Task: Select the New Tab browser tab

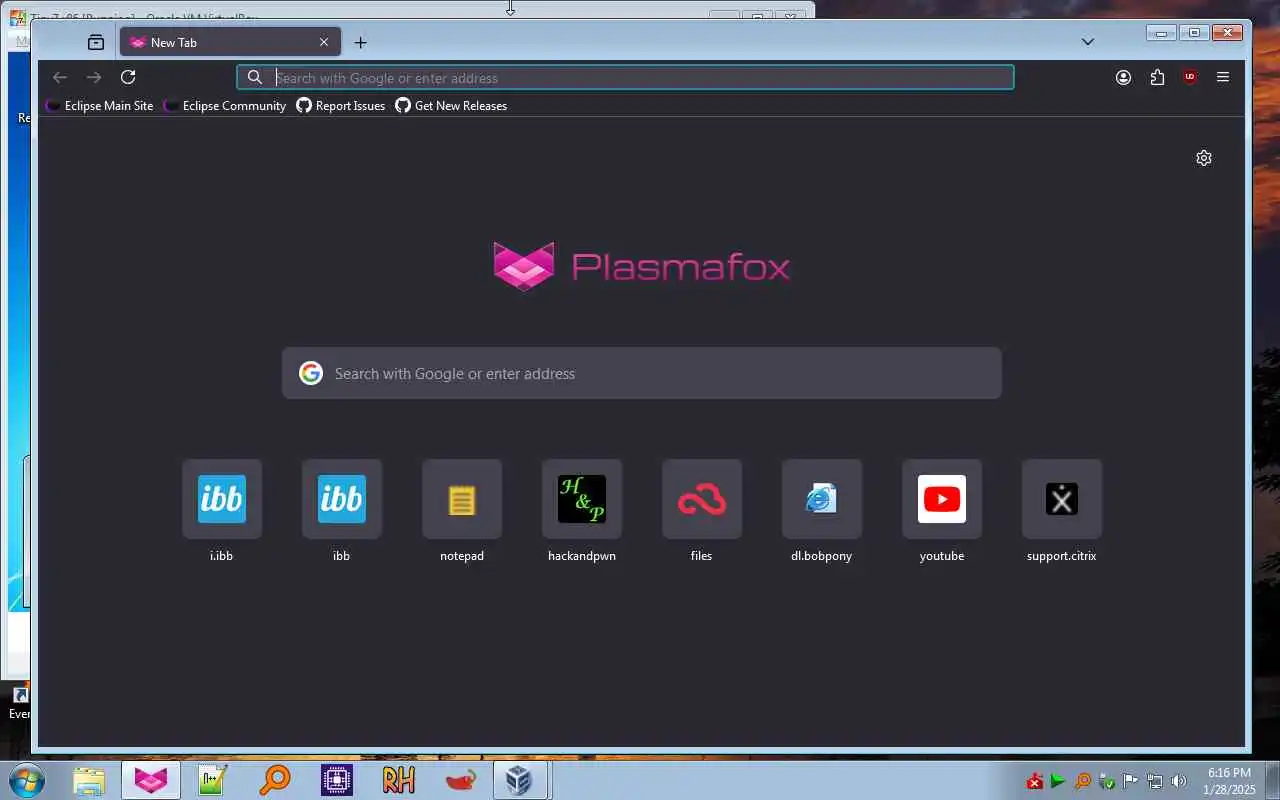Action: [x=230, y=42]
